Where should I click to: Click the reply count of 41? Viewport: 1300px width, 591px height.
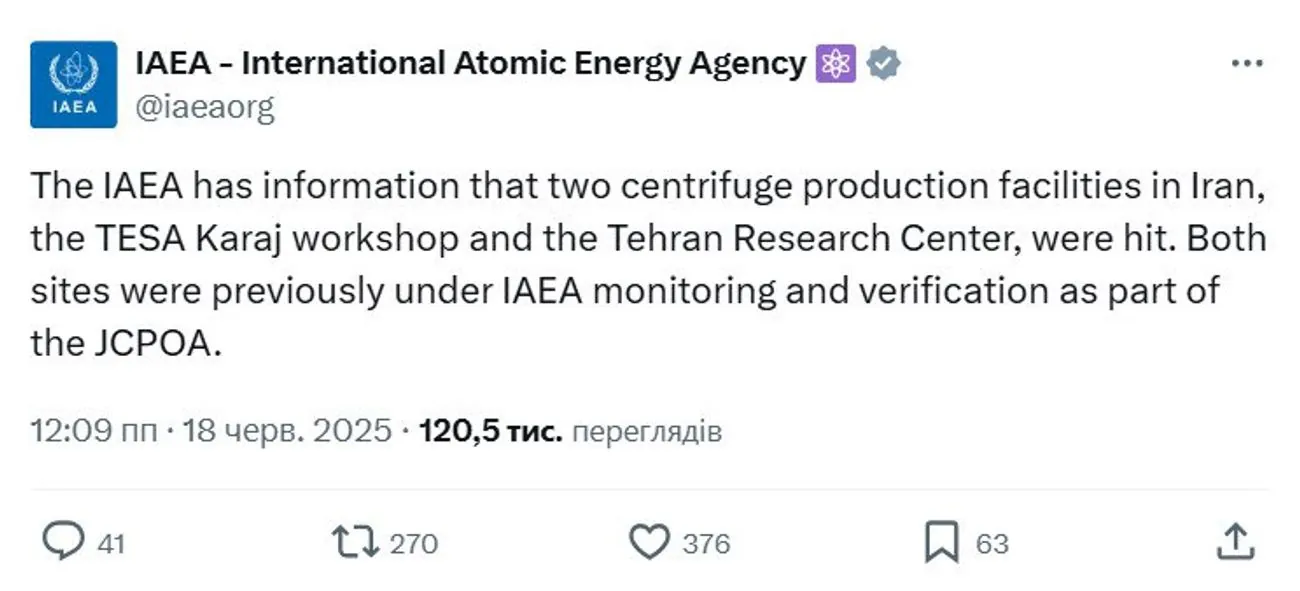[111, 544]
